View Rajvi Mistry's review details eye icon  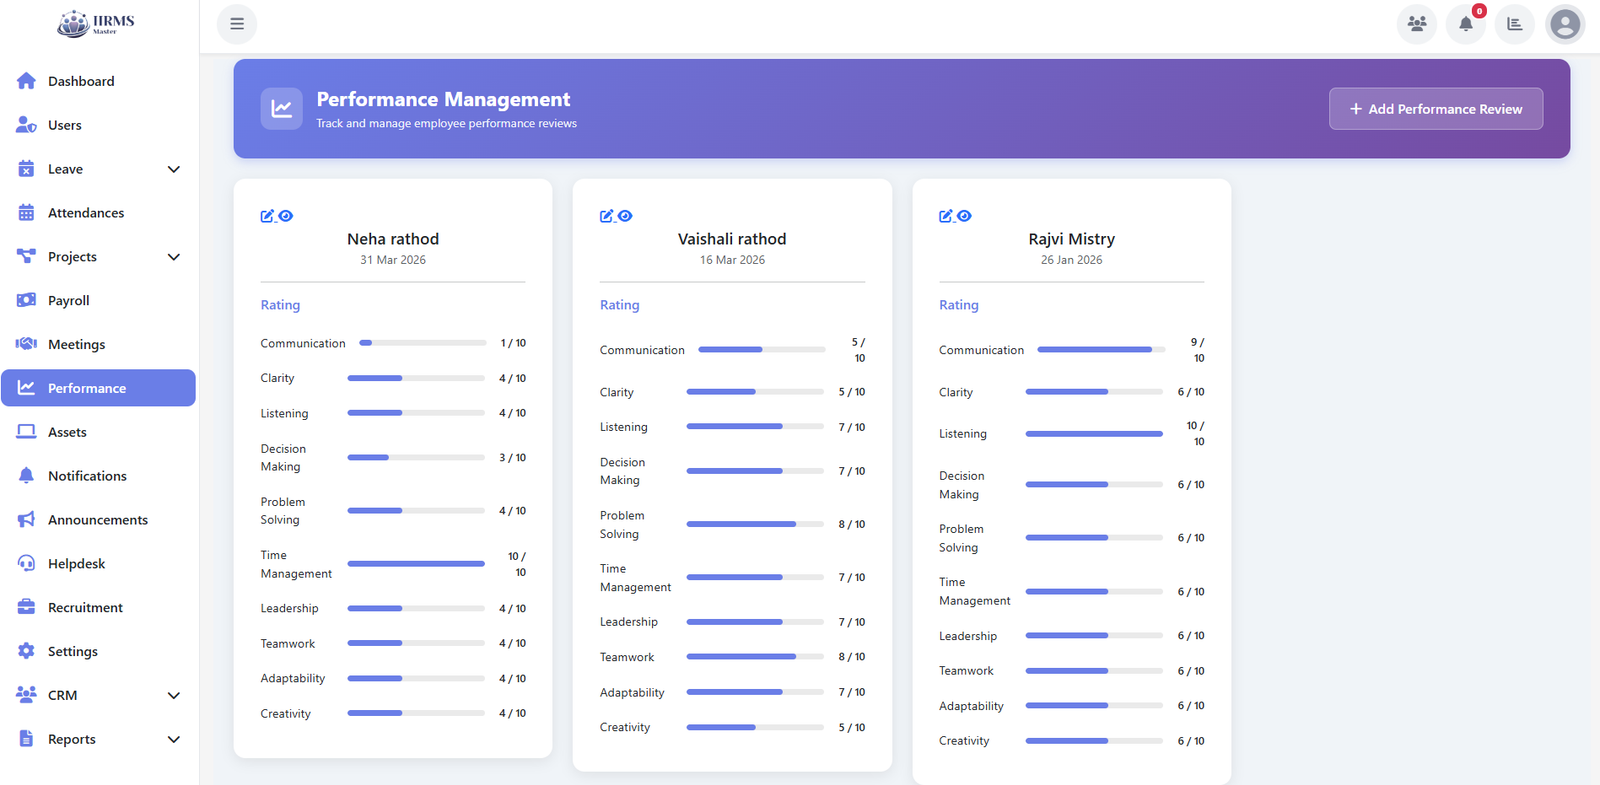click(964, 216)
